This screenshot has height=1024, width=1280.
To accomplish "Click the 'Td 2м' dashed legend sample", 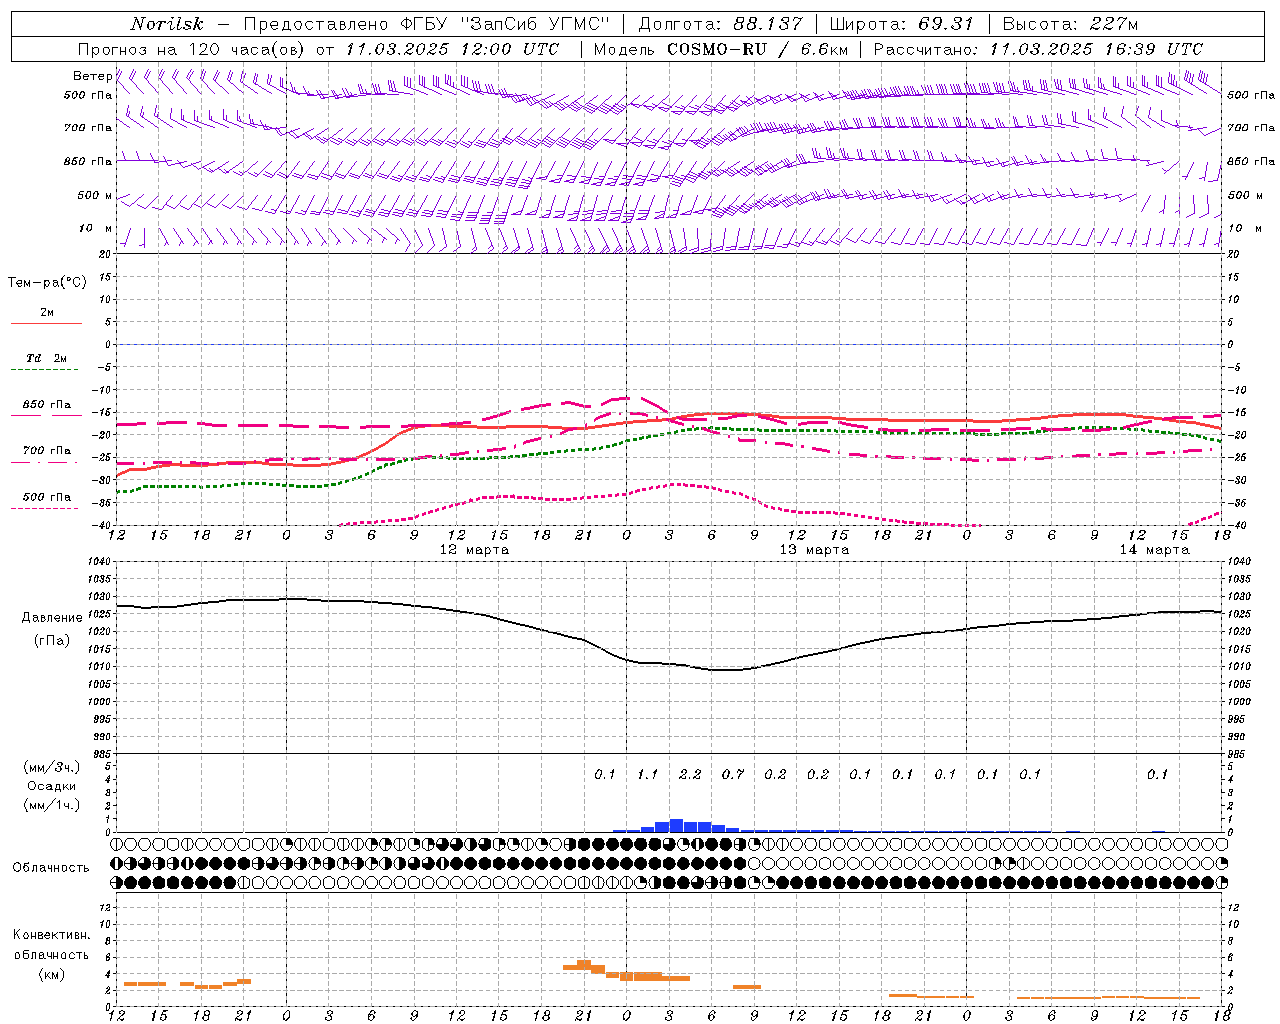I will click(x=44, y=370).
